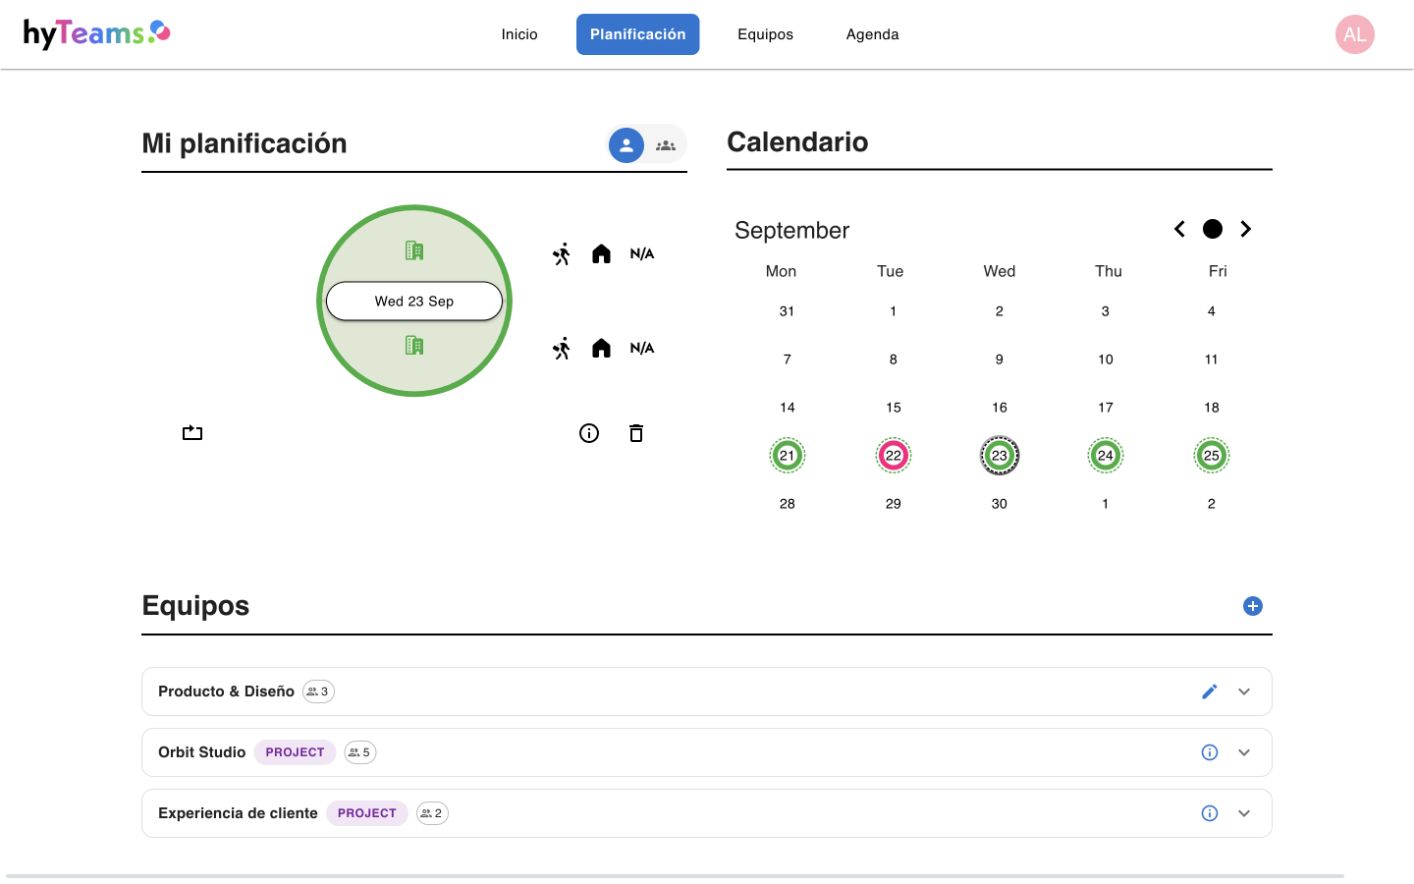Click Orbit Studio PROJECT badge

(x=295, y=752)
